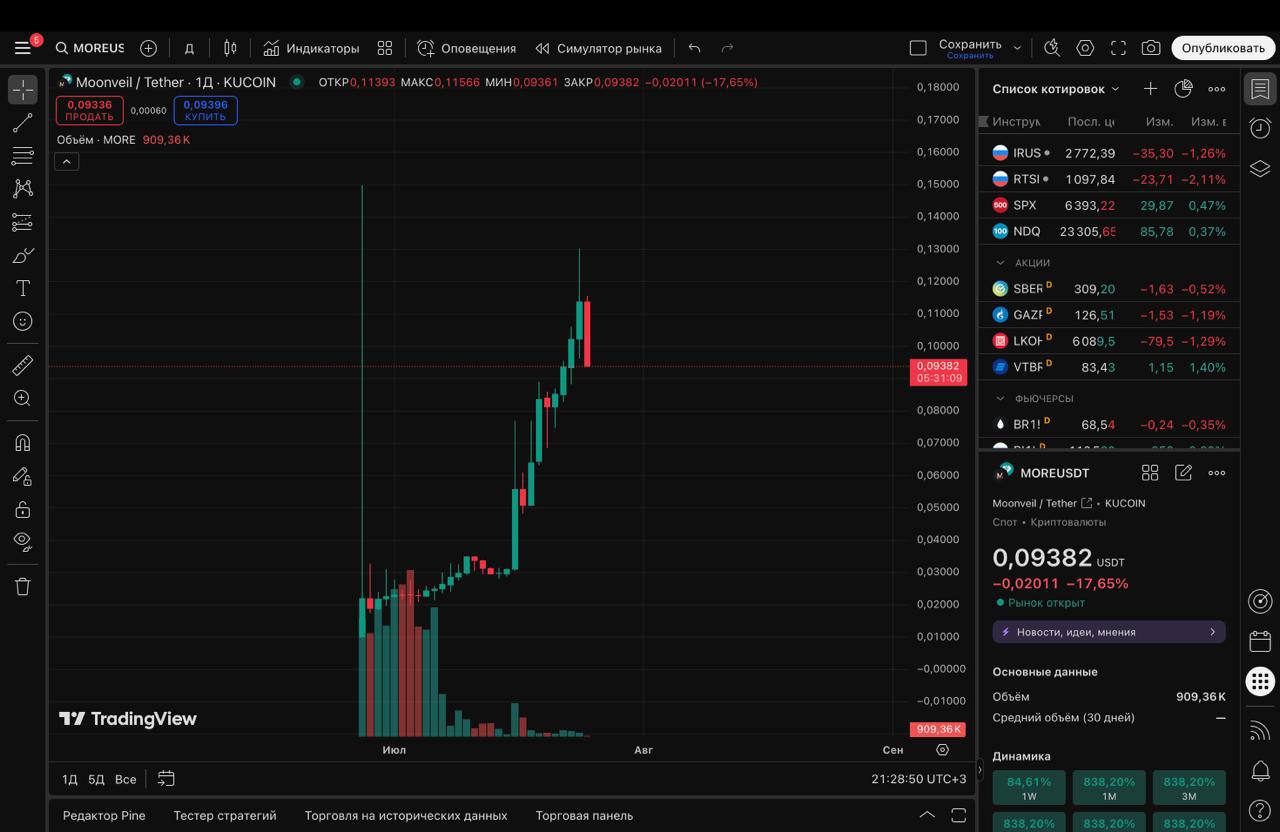Select the crosshair cursor tool
Viewport: 1280px width, 832px height.
click(23, 89)
